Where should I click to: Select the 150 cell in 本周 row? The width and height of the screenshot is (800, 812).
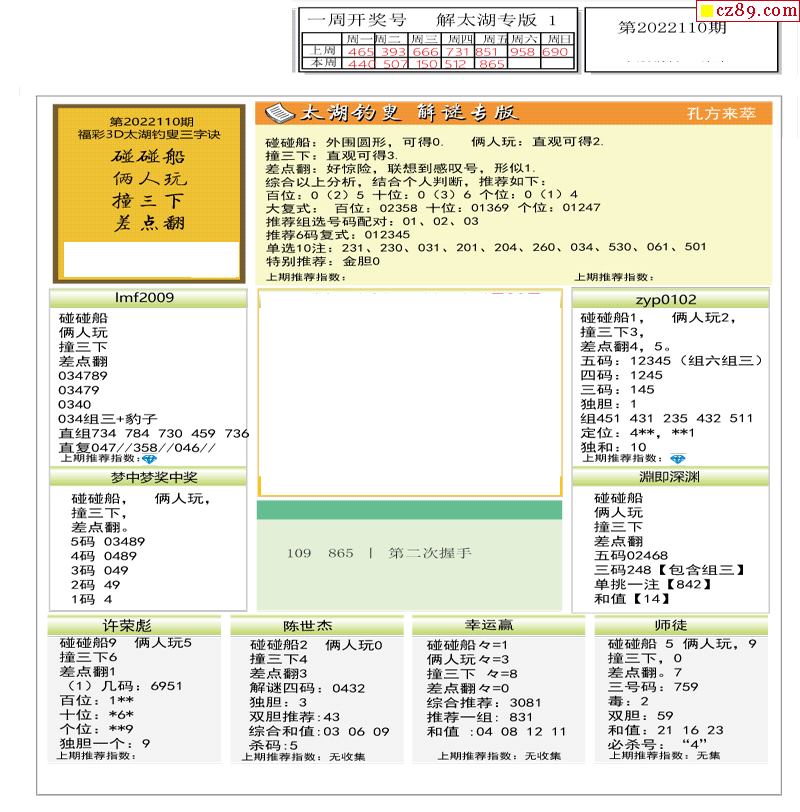pos(426,64)
